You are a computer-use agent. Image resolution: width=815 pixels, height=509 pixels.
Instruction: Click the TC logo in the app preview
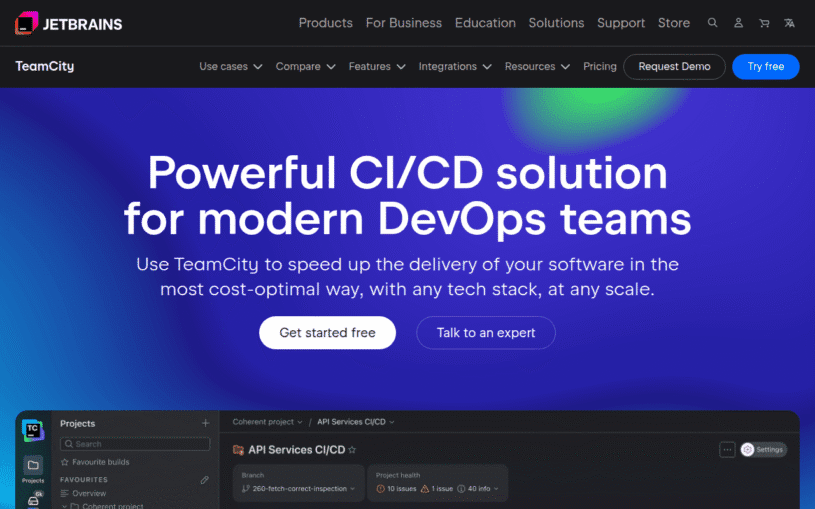click(x=33, y=430)
